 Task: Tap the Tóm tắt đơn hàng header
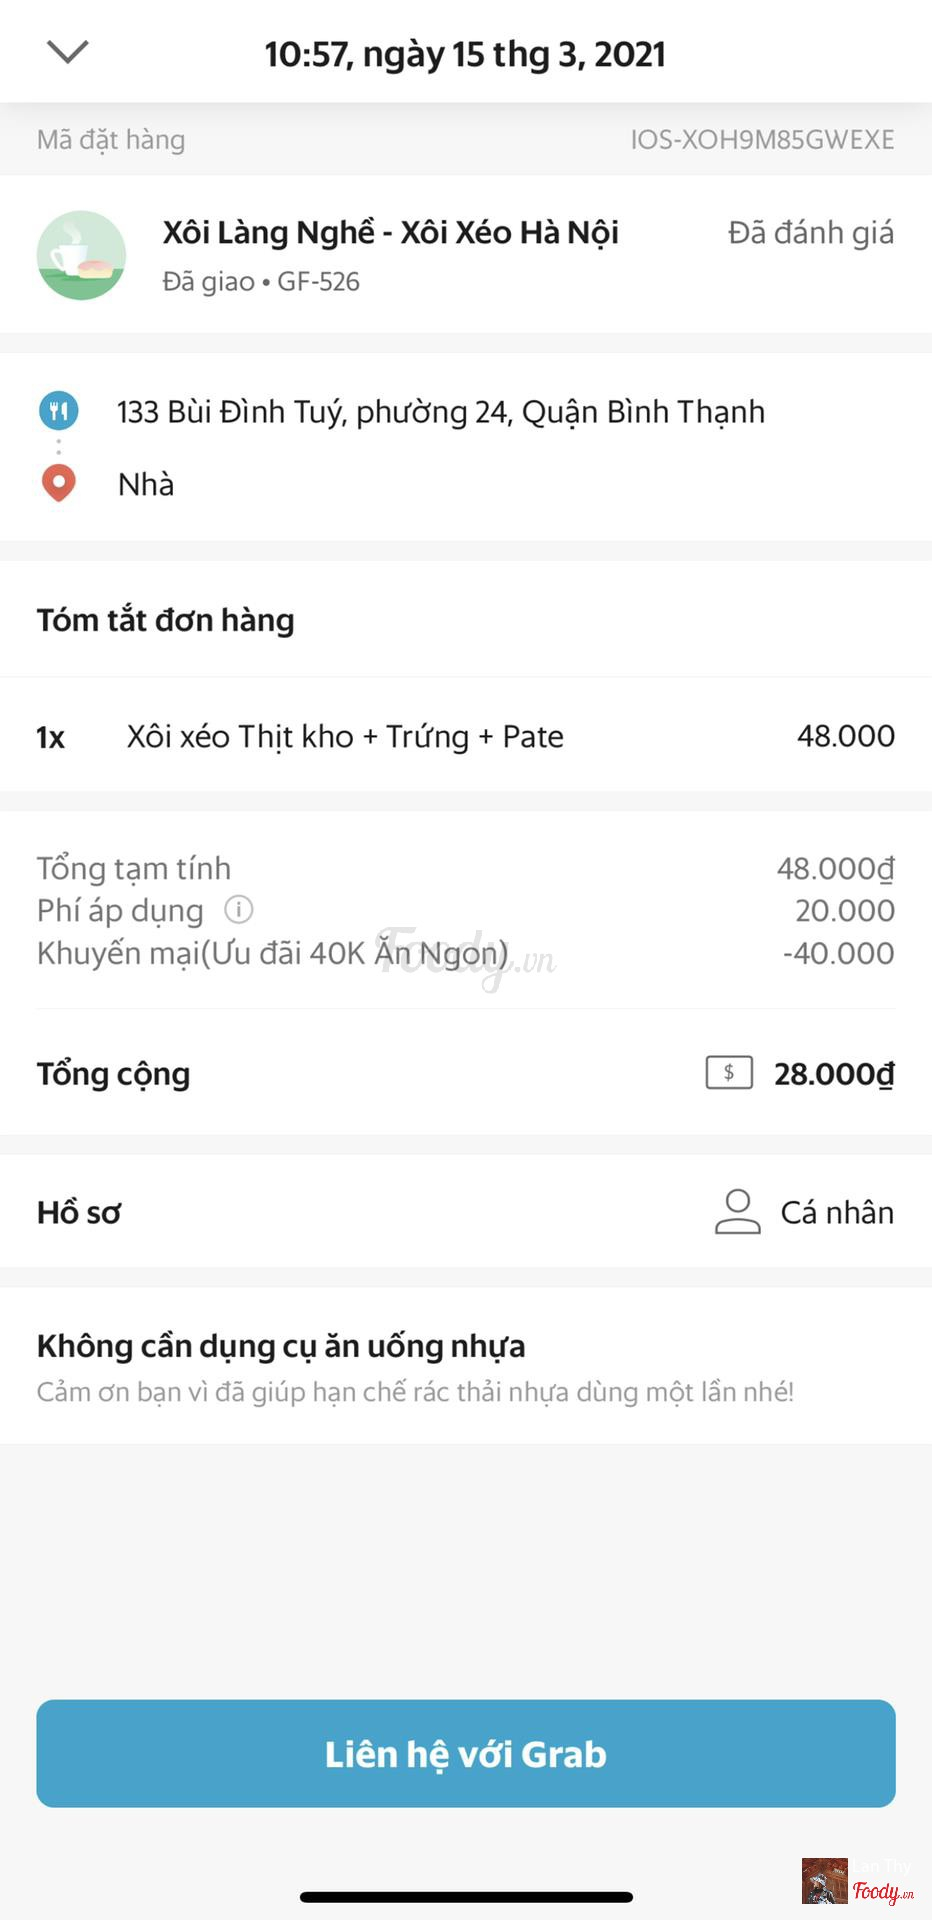tap(166, 620)
